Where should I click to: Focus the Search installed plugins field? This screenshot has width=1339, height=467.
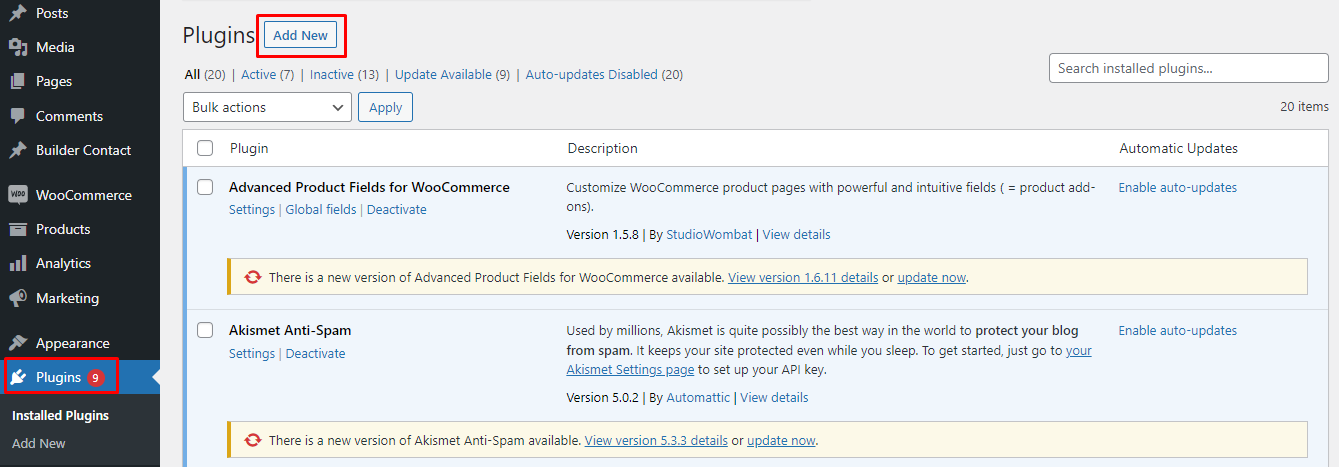1188,68
